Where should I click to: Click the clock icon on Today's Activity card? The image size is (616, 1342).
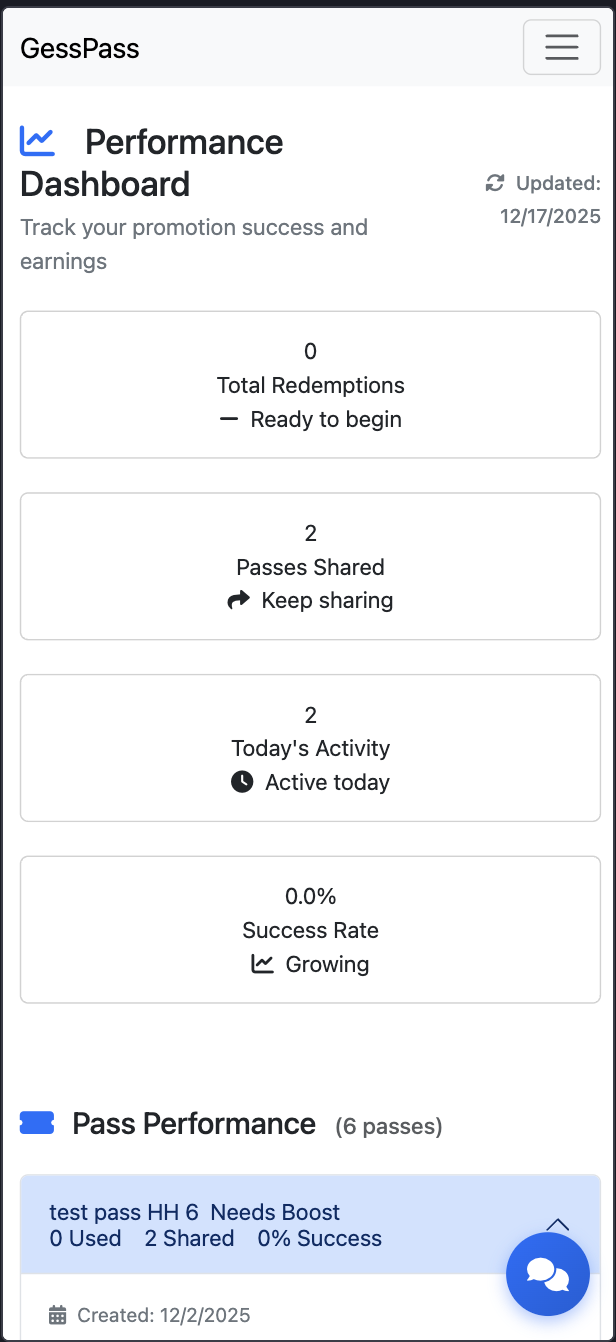point(242,782)
